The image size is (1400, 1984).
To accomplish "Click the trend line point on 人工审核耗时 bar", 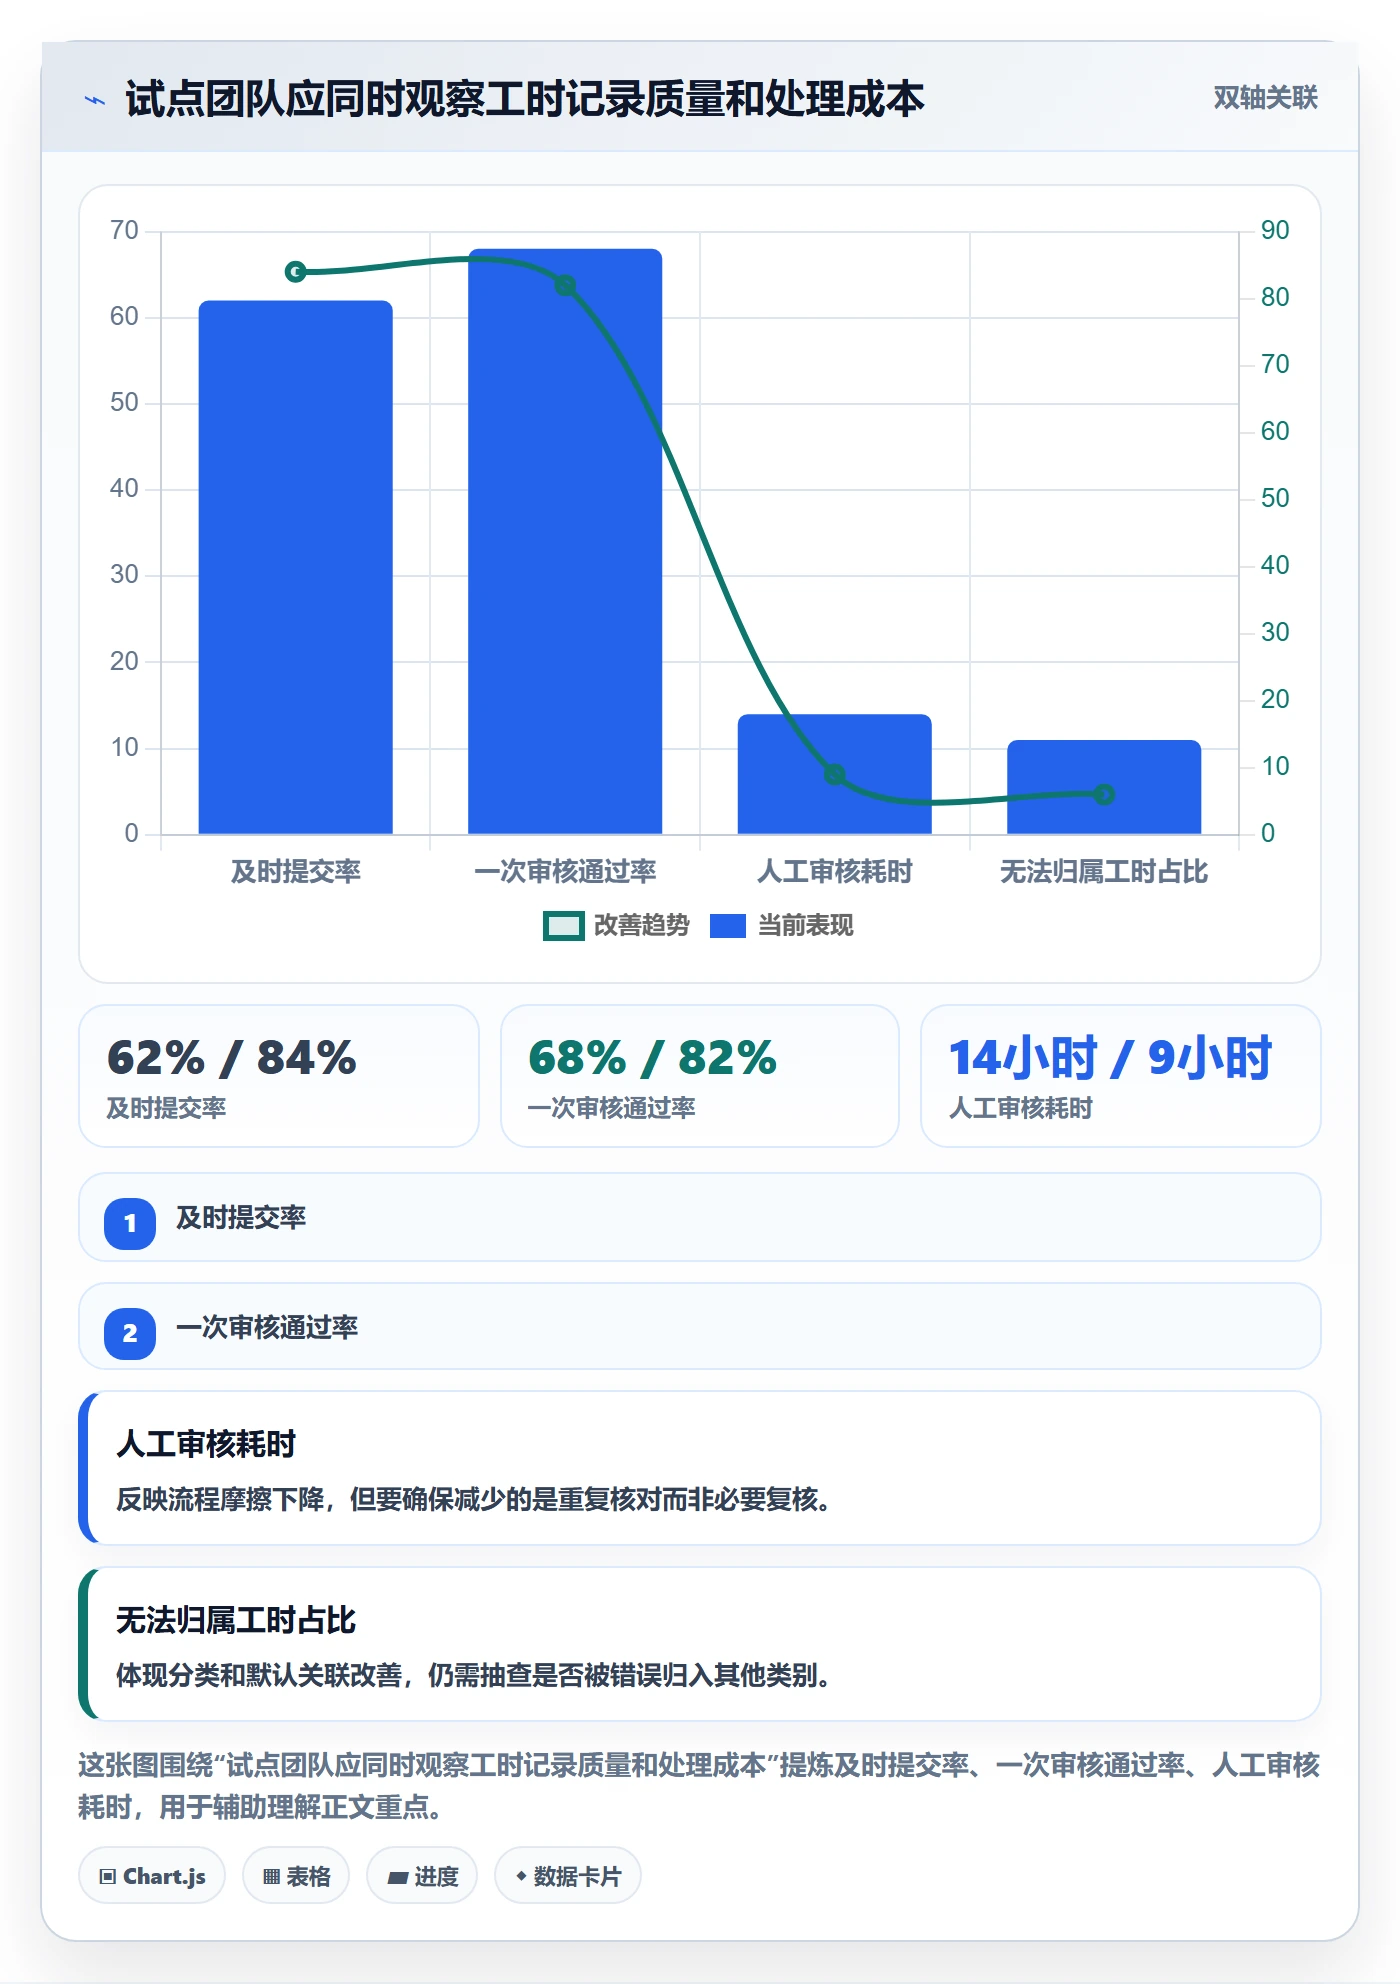I will click(835, 774).
